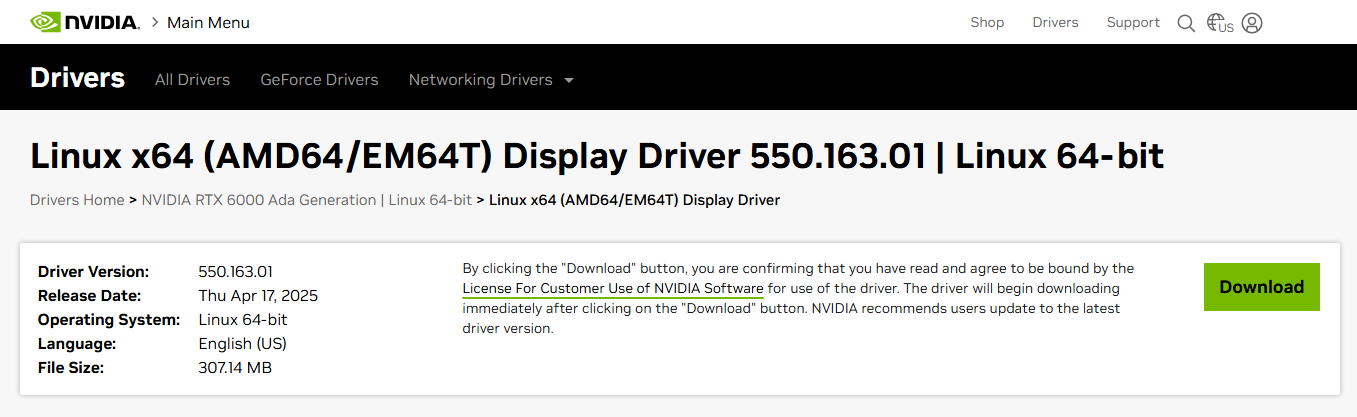The image size is (1357, 417).
Task: Click the page heading Linux x64 Display Driver
Action: 597,157
